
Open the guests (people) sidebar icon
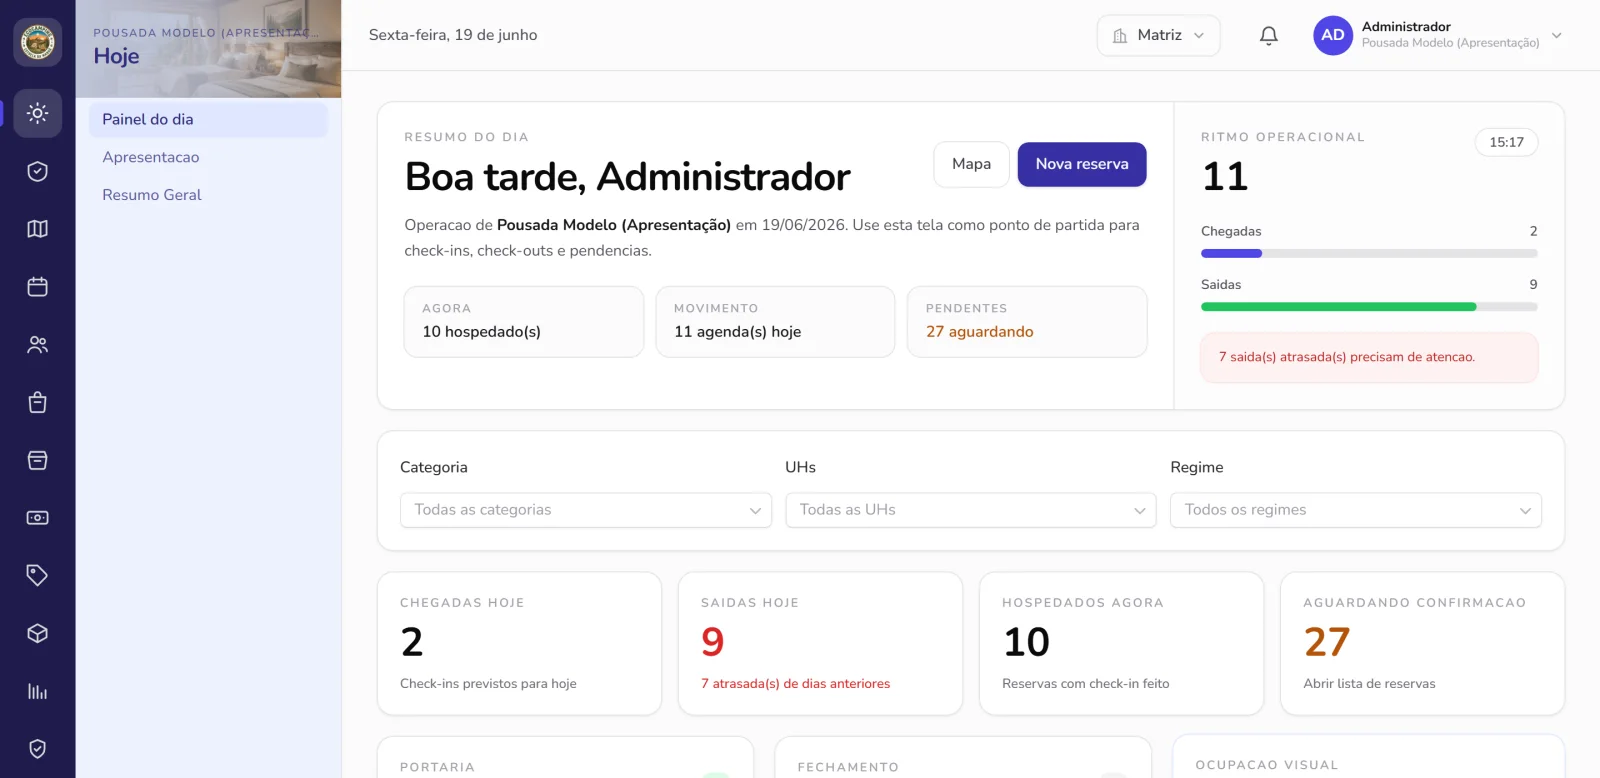[38, 345]
